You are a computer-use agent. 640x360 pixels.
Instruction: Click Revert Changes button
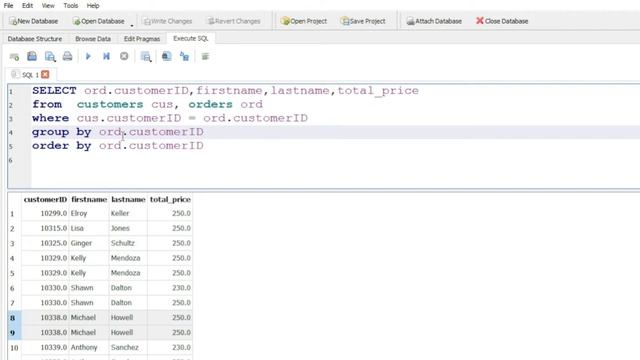[x=234, y=21]
